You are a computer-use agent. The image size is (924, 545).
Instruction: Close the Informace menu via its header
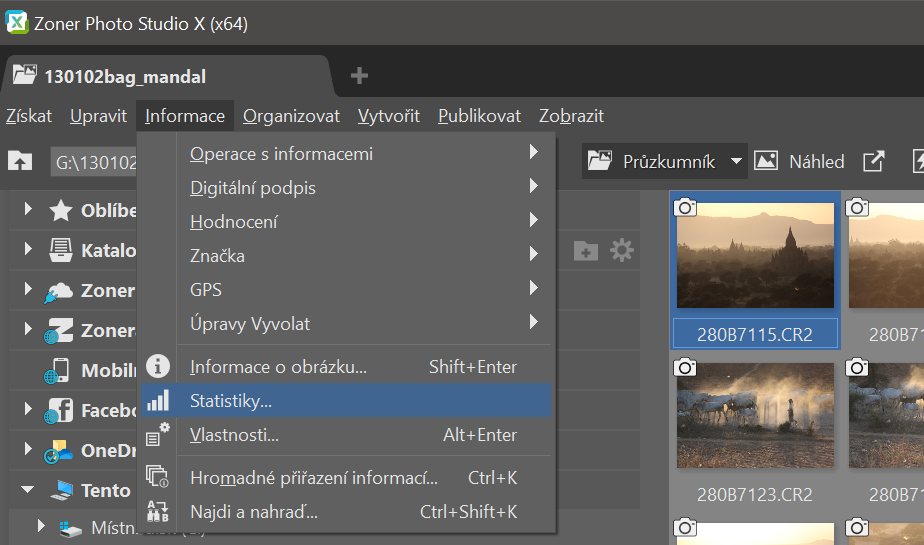pyautogui.click(x=184, y=116)
